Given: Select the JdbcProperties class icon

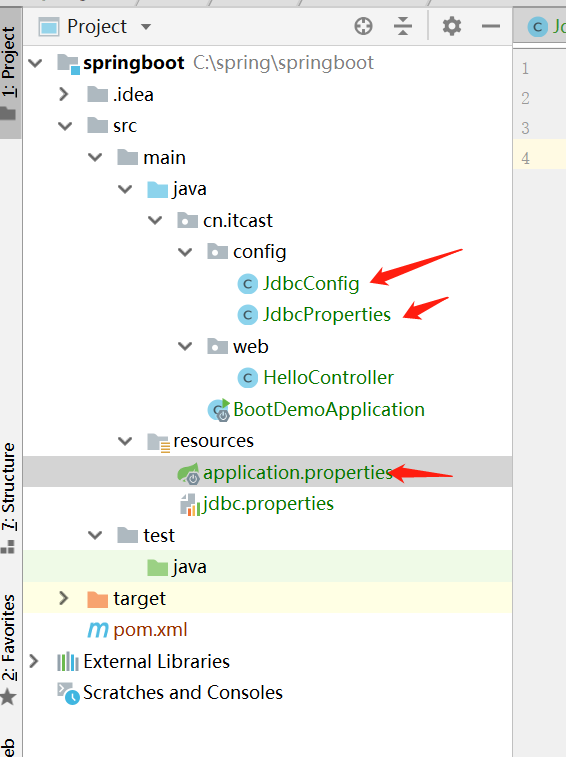Looking at the screenshot, I should [248, 315].
